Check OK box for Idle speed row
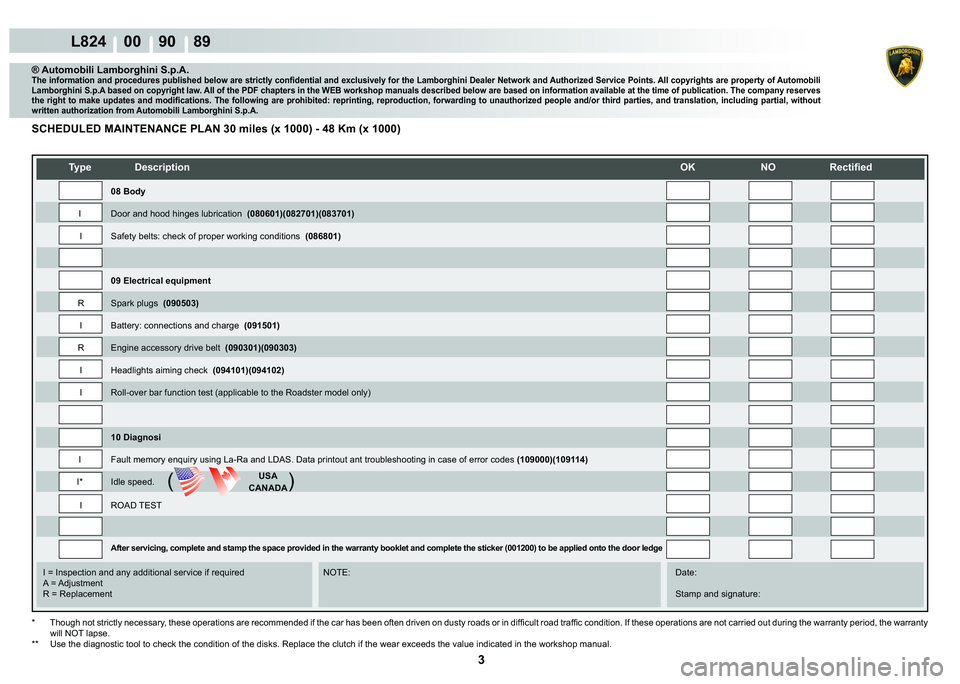 click(x=688, y=481)
